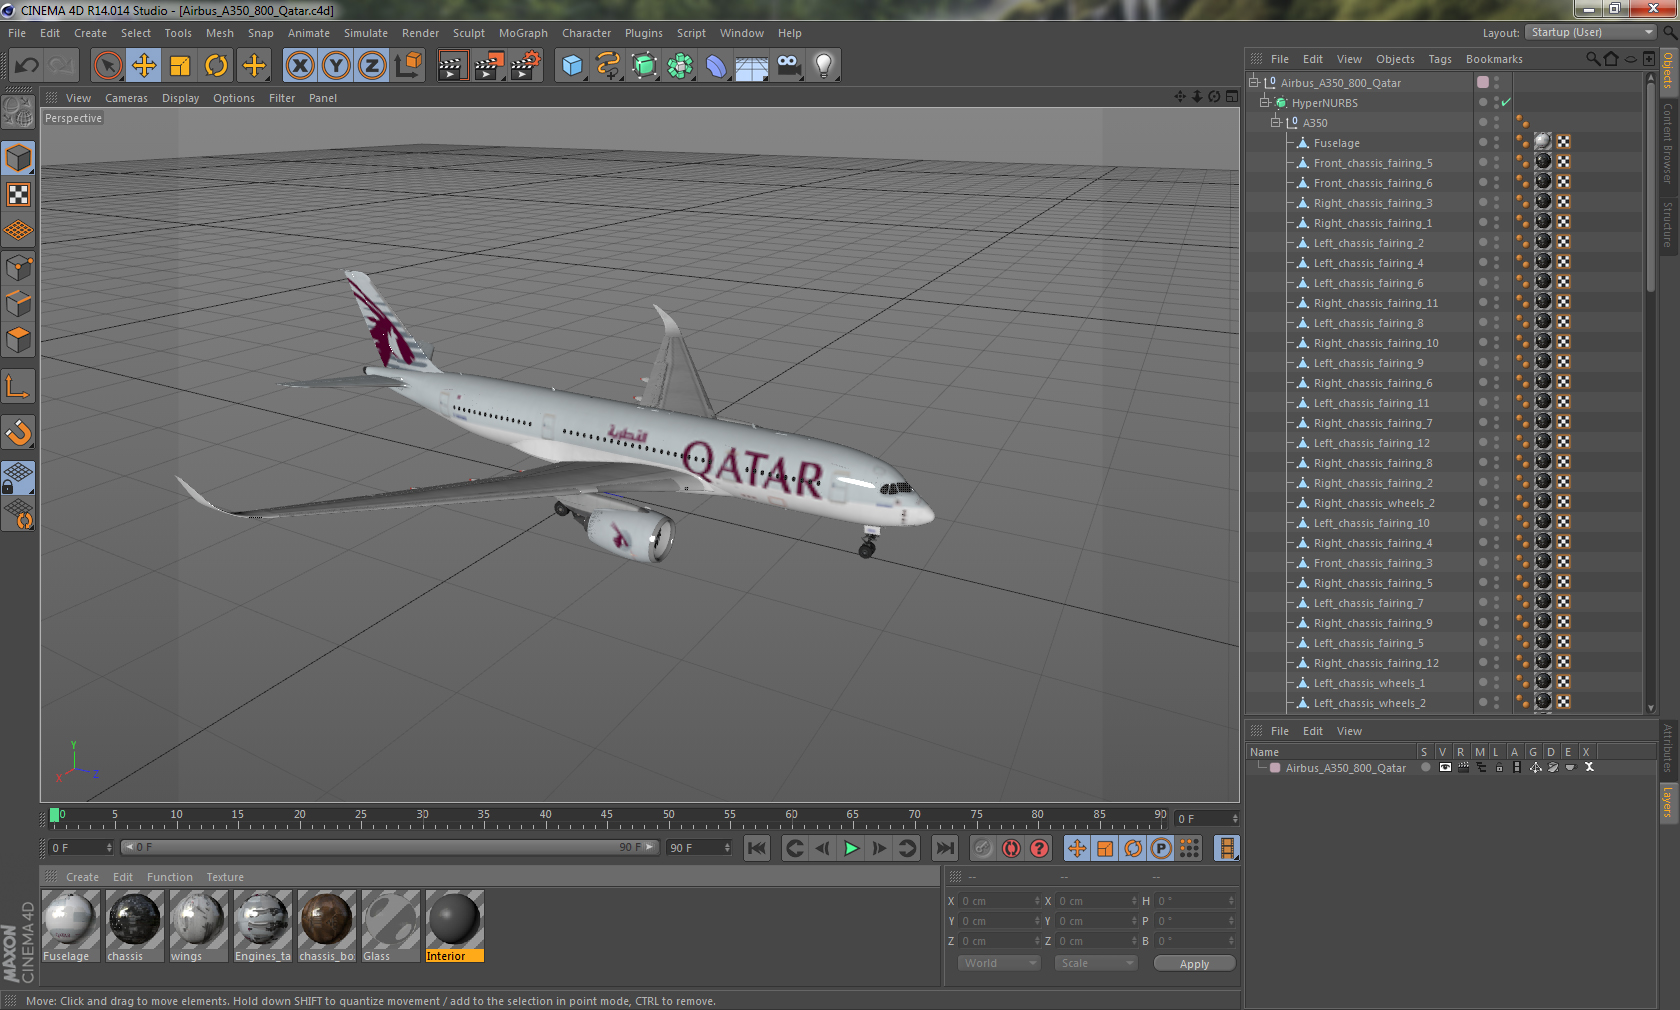The width and height of the screenshot is (1680, 1010).
Task: Toggle X-axis lock icon
Action: [x=299, y=66]
